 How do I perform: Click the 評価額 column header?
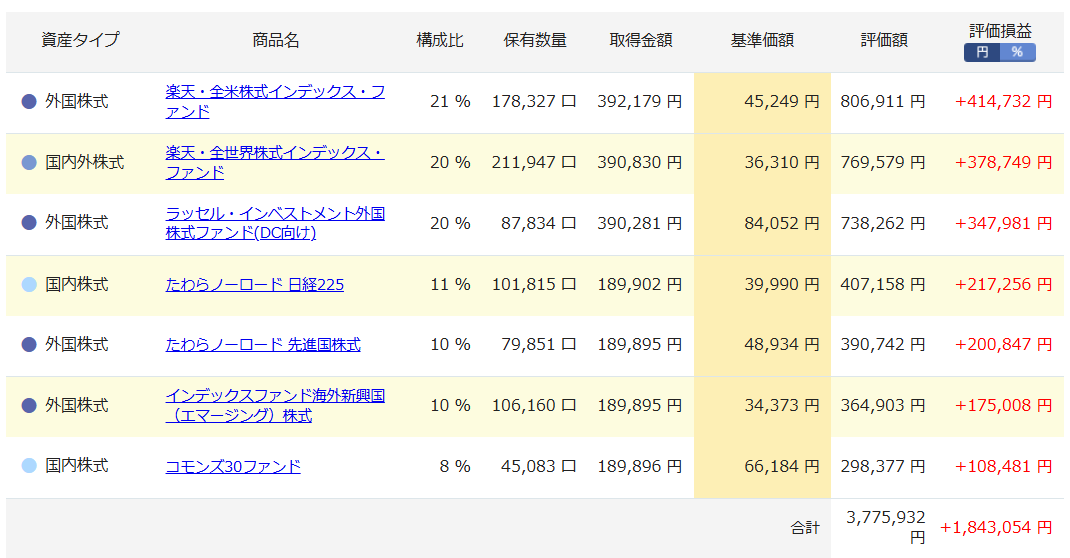click(x=884, y=40)
